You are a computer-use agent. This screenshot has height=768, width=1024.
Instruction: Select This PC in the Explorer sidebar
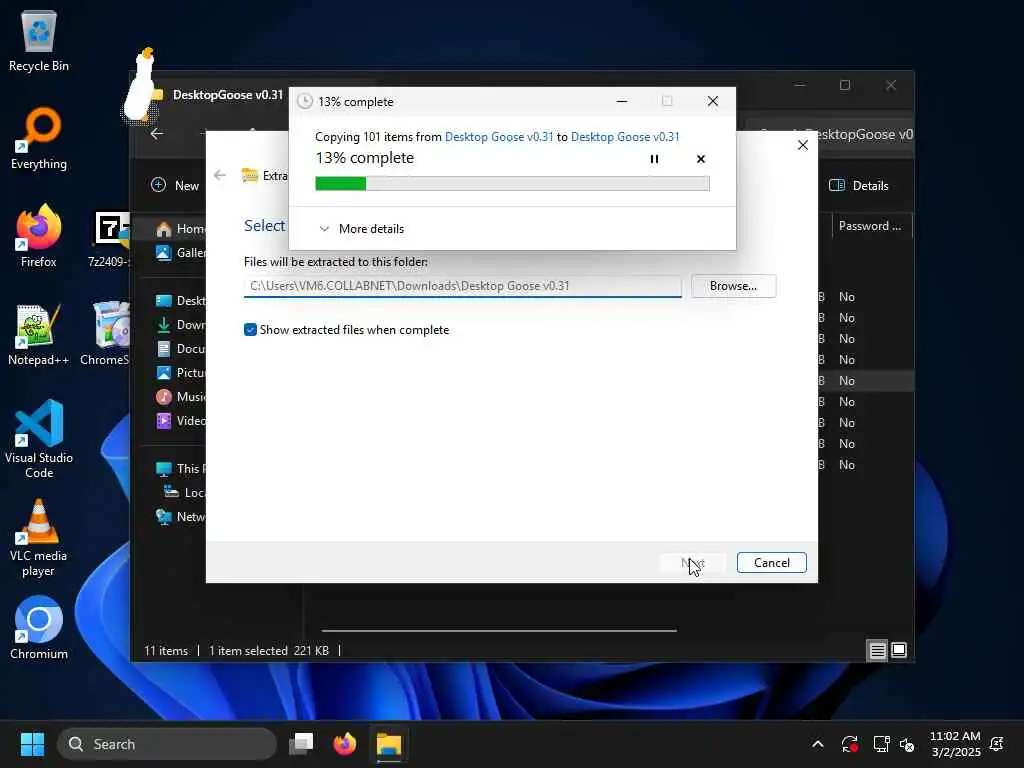(180, 468)
